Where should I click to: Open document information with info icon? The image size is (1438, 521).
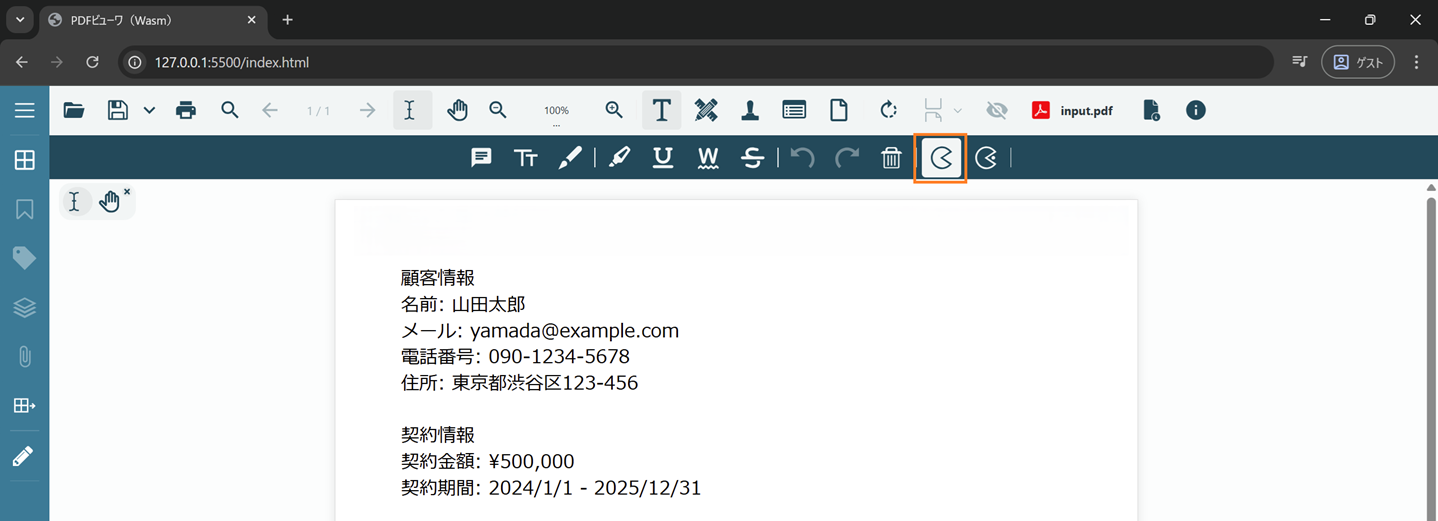[1196, 110]
